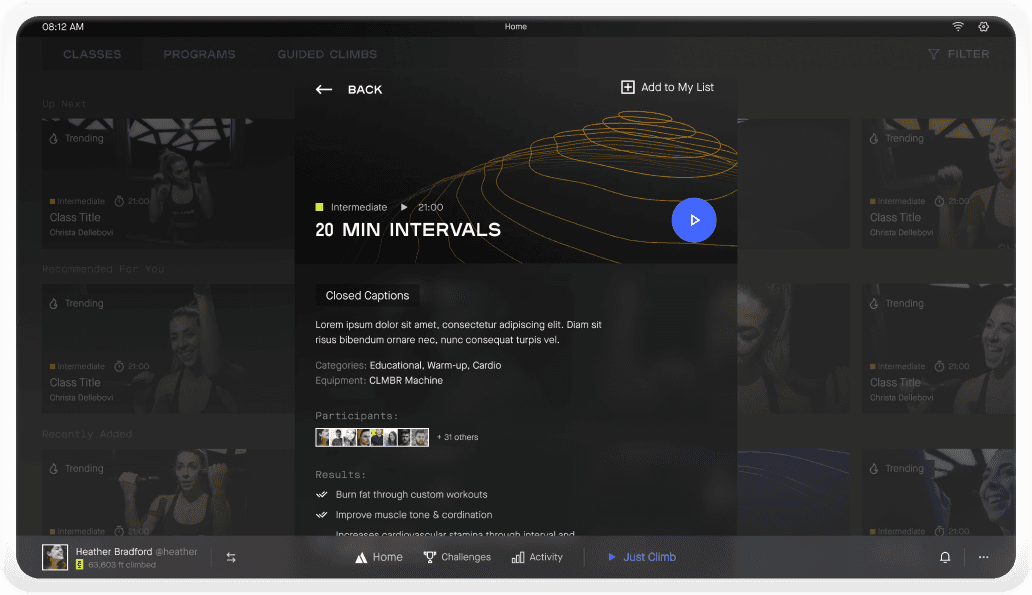1032x595 pixels.
Task: Click the 20 MIN INTERVALS title
Action: pyautogui.click(x=408, y=230)
